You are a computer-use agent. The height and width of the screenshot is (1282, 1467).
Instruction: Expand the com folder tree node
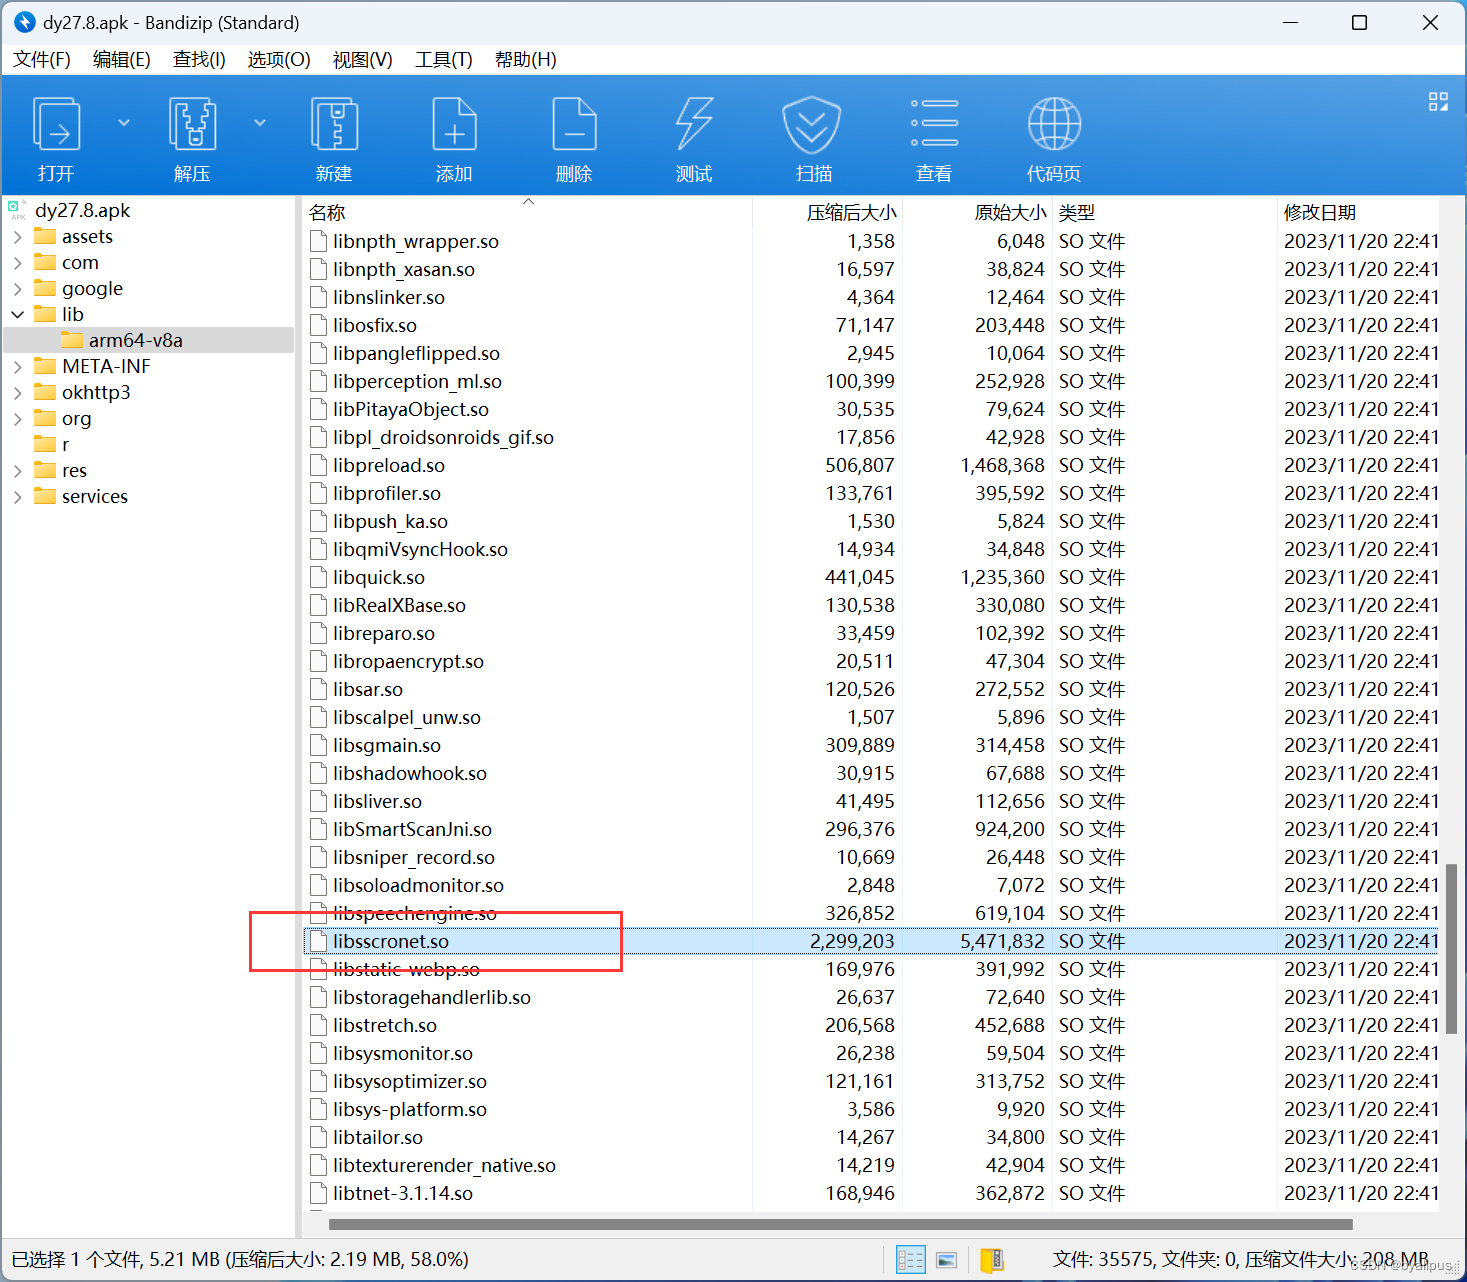click(x=17, y=263)
